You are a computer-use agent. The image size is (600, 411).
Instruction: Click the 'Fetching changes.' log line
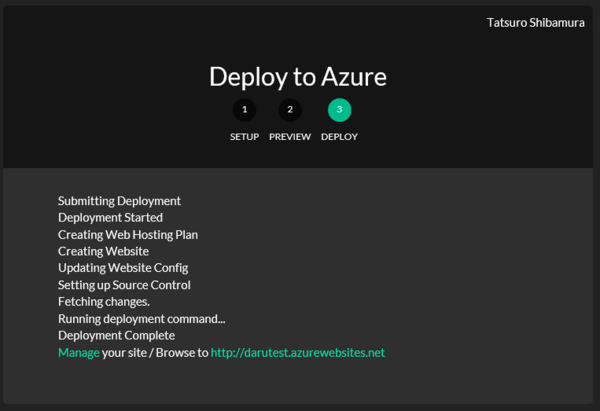click(x=104, y=302)
